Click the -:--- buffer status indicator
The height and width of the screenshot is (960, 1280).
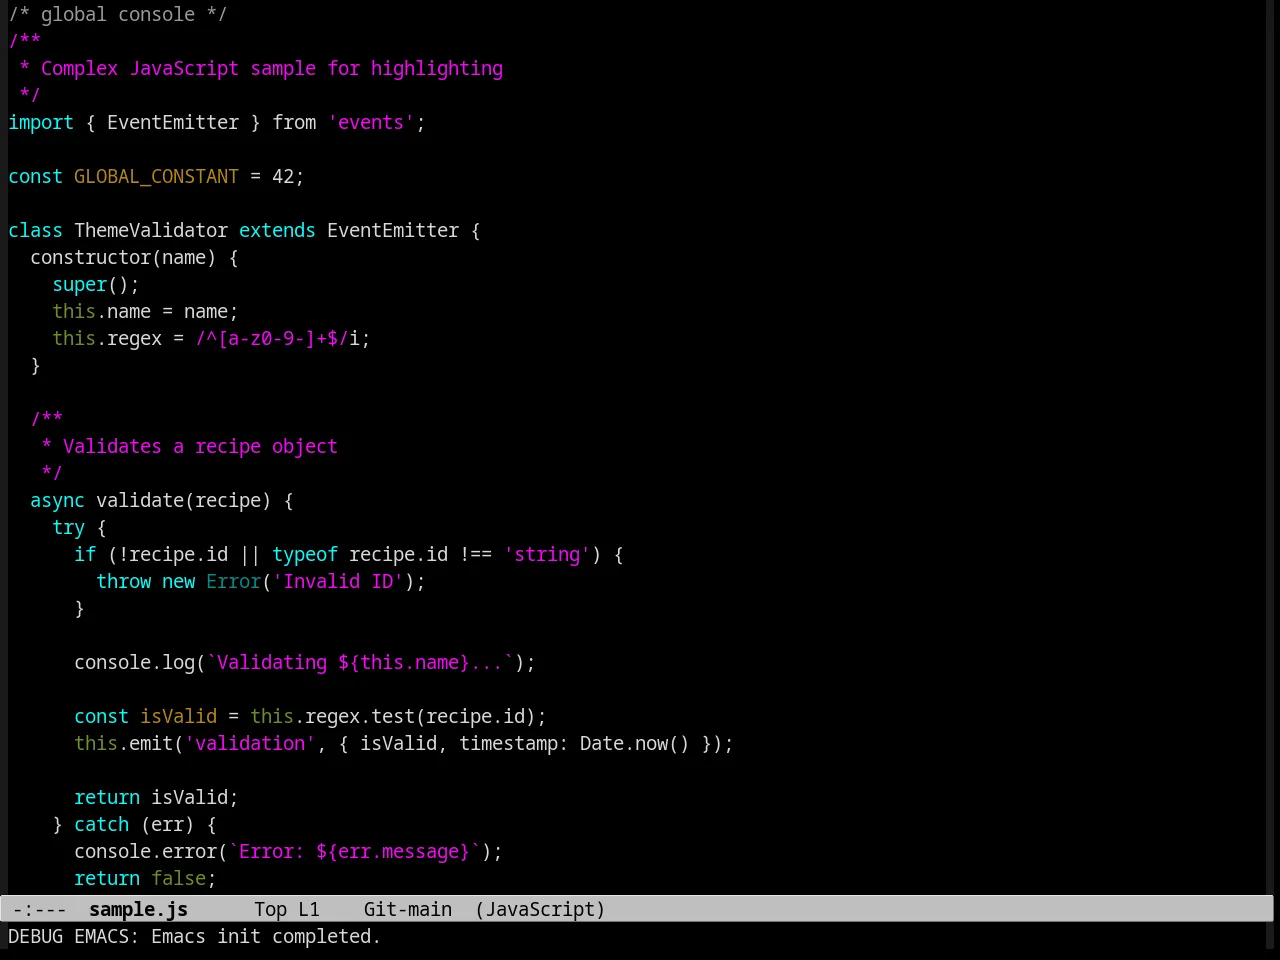pyautogui.click(x=40, y=909)
